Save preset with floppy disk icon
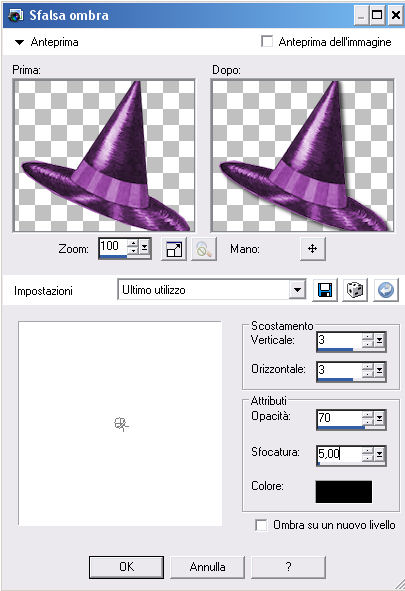Viewport: 405px width, 591px height. point(325,290)
